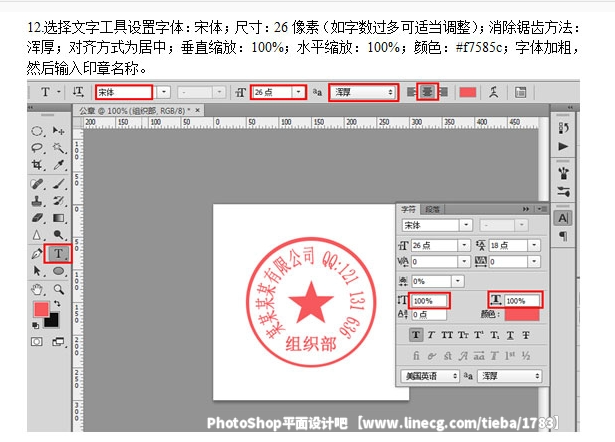Select the Magic Wand tool
Image resolution: width=615 pixels, height=442 pixels.
58,148
